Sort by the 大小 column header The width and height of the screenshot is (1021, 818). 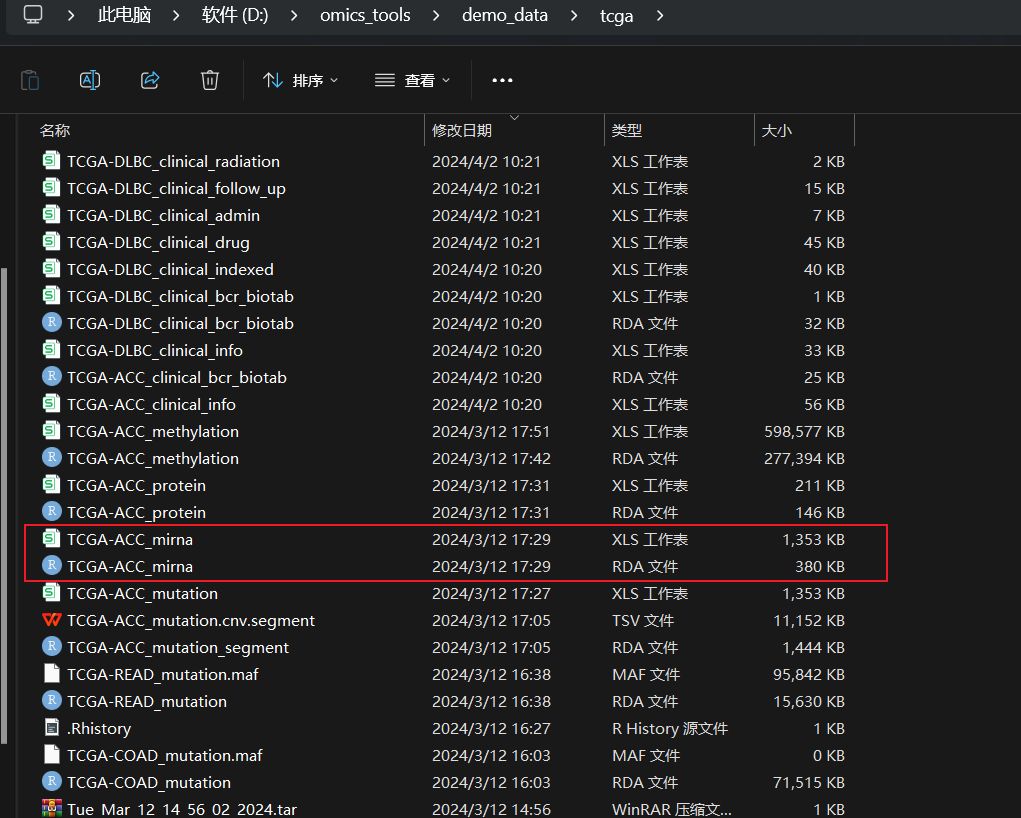point(776,130)
